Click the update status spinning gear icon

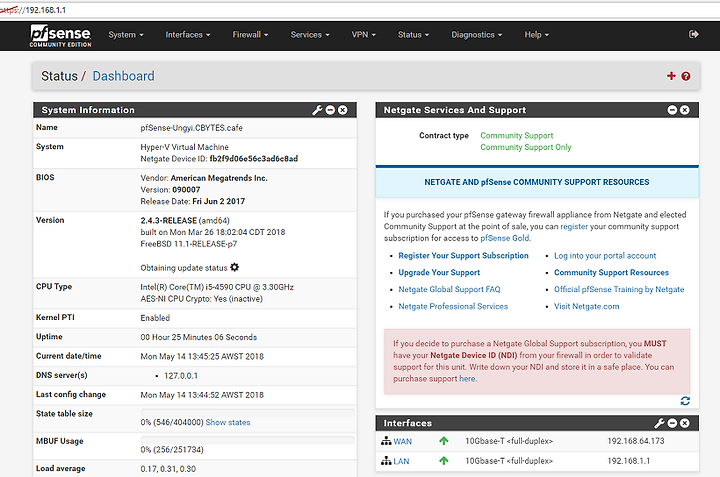tap(235, 267)
